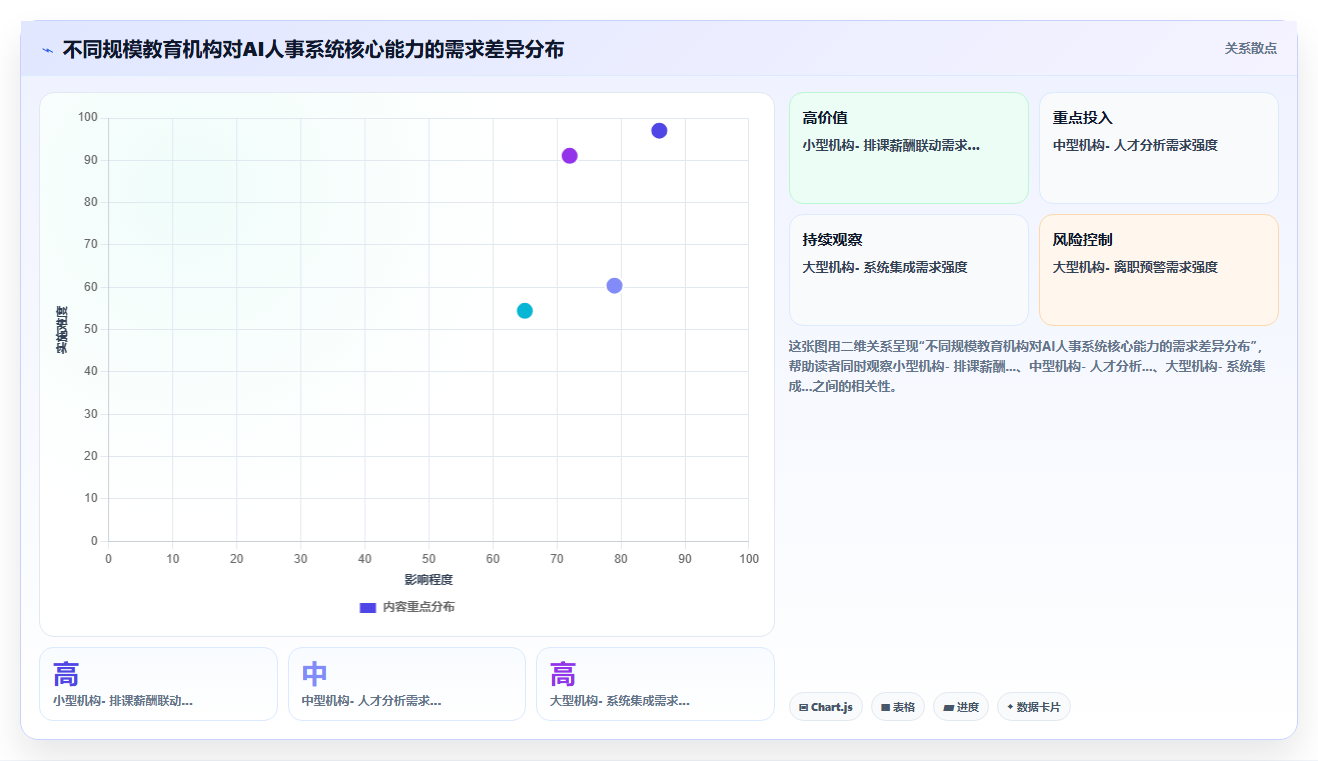
Task: Open the 高价值 card
Action: pyautogui.click(x=909, y=148)
